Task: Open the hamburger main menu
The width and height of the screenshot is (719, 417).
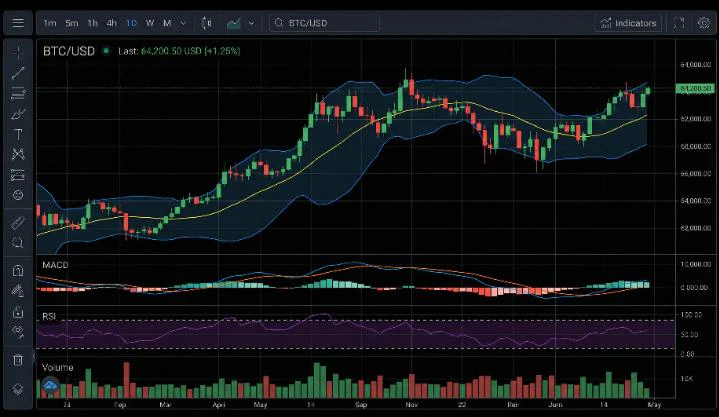Action: 18,23
